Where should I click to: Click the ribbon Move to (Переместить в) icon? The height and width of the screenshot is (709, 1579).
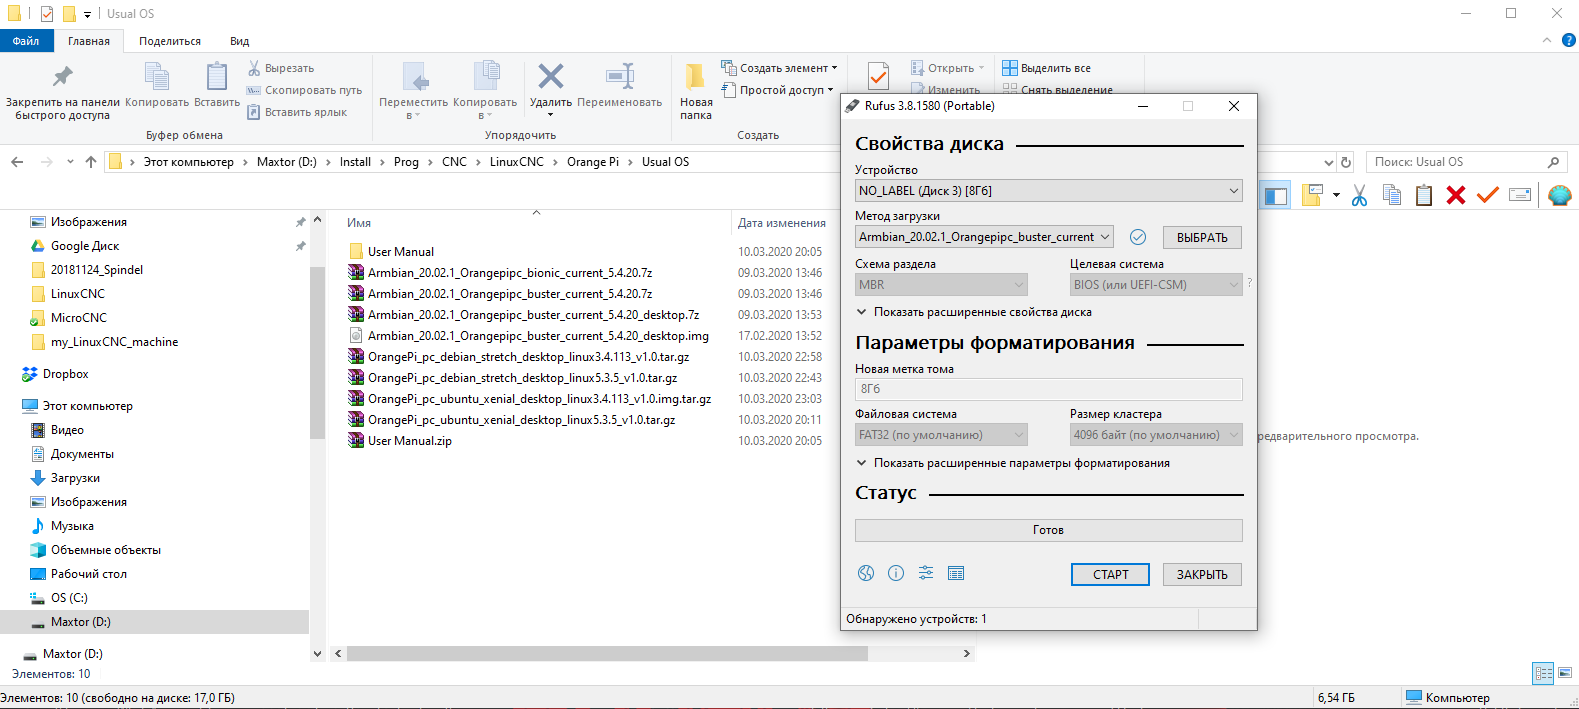414,76
